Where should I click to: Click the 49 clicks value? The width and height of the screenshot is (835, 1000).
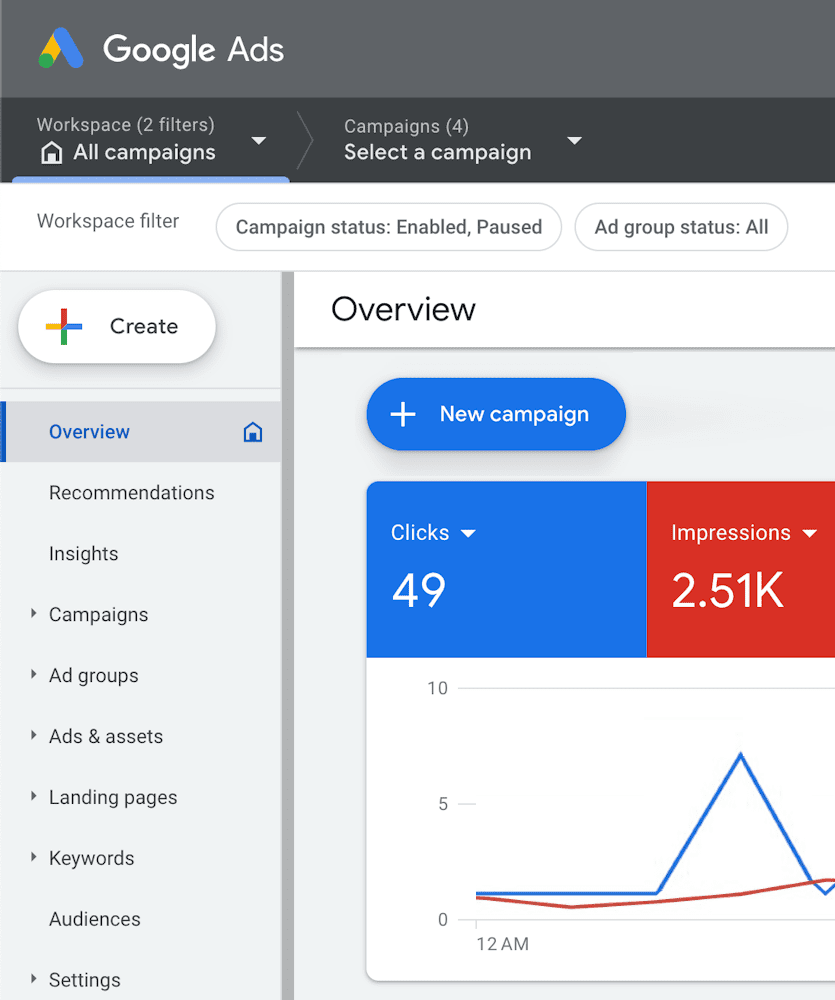click(x=418, y=591)
